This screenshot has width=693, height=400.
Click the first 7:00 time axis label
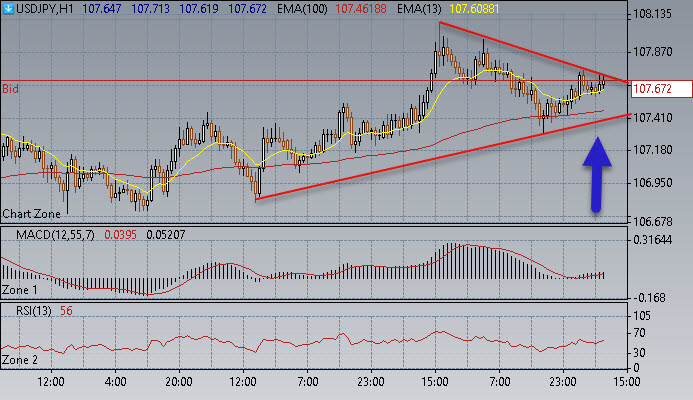tap(307, 381)
